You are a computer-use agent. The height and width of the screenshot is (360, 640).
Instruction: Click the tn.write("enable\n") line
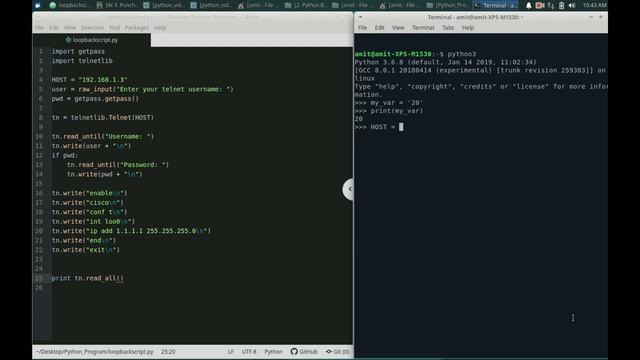pos(89,193)
